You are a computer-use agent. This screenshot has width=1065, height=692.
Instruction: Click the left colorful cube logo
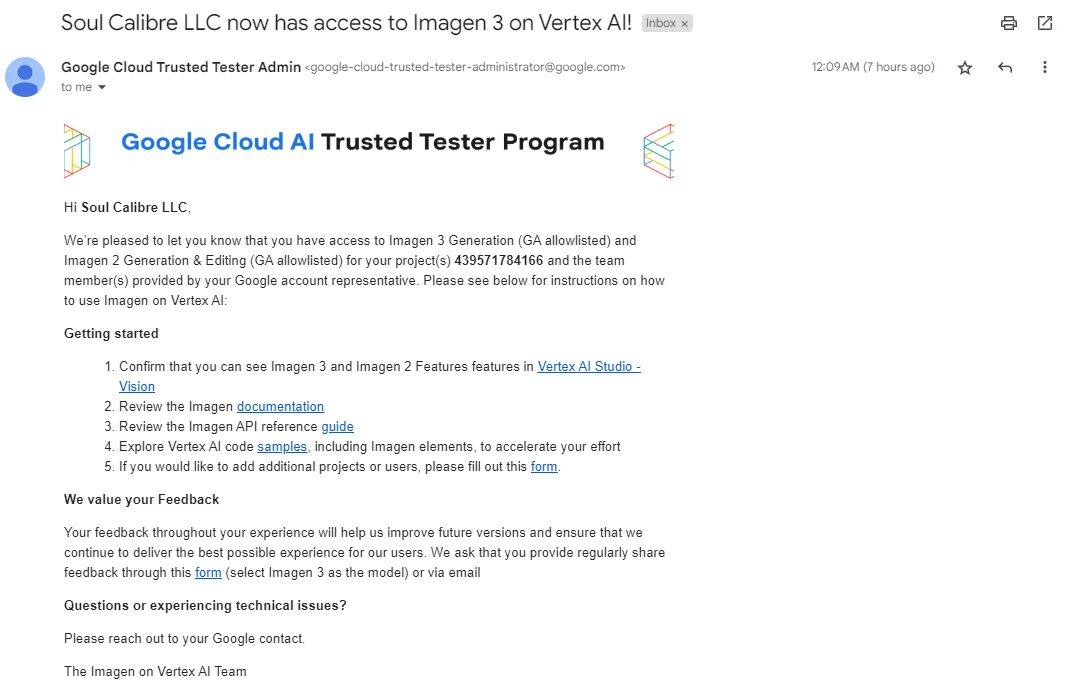[x=77, y=151]
